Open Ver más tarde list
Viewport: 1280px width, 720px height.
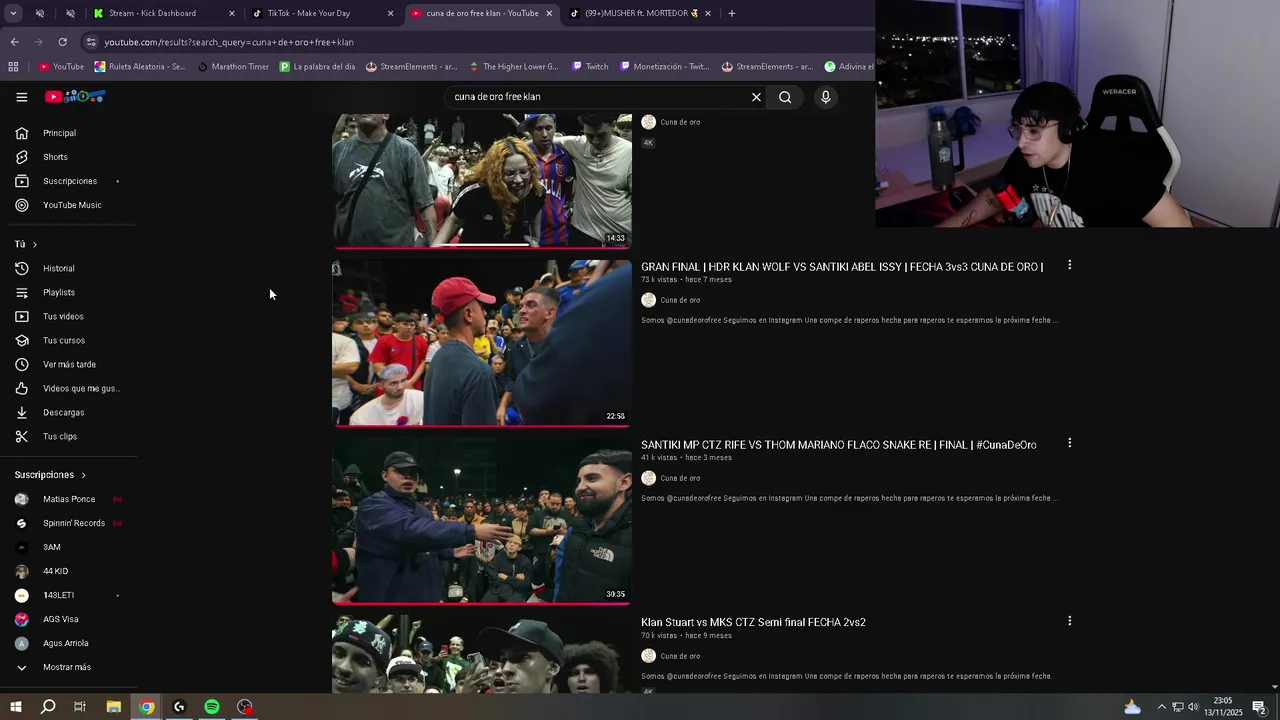click(69, 364)
